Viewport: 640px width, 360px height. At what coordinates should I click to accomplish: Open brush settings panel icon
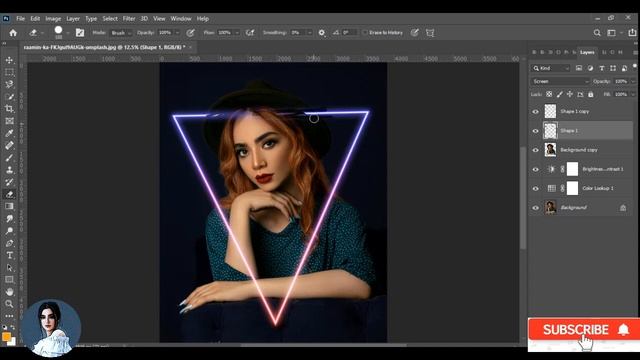pyautogui.click(x=80, y=33)
